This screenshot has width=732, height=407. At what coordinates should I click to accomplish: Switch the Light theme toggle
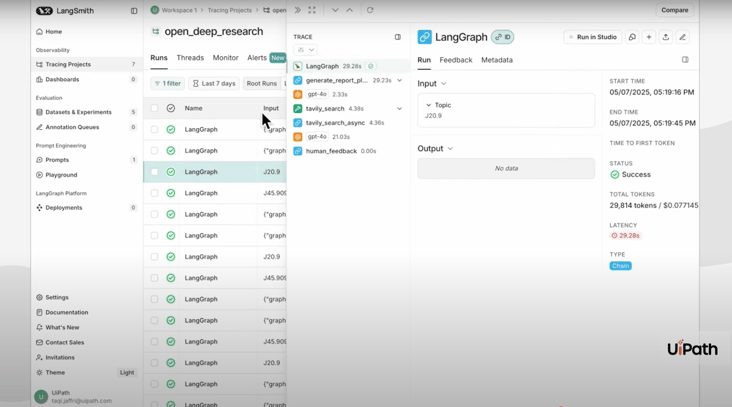(127, 372)
